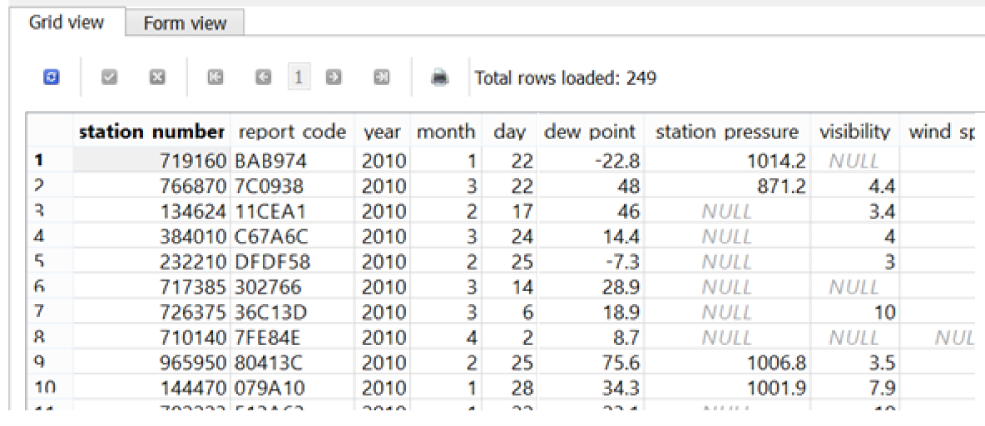The height and width of the screenshot is (426, 985).
Task: Go to next page of results
Action: 334,77
